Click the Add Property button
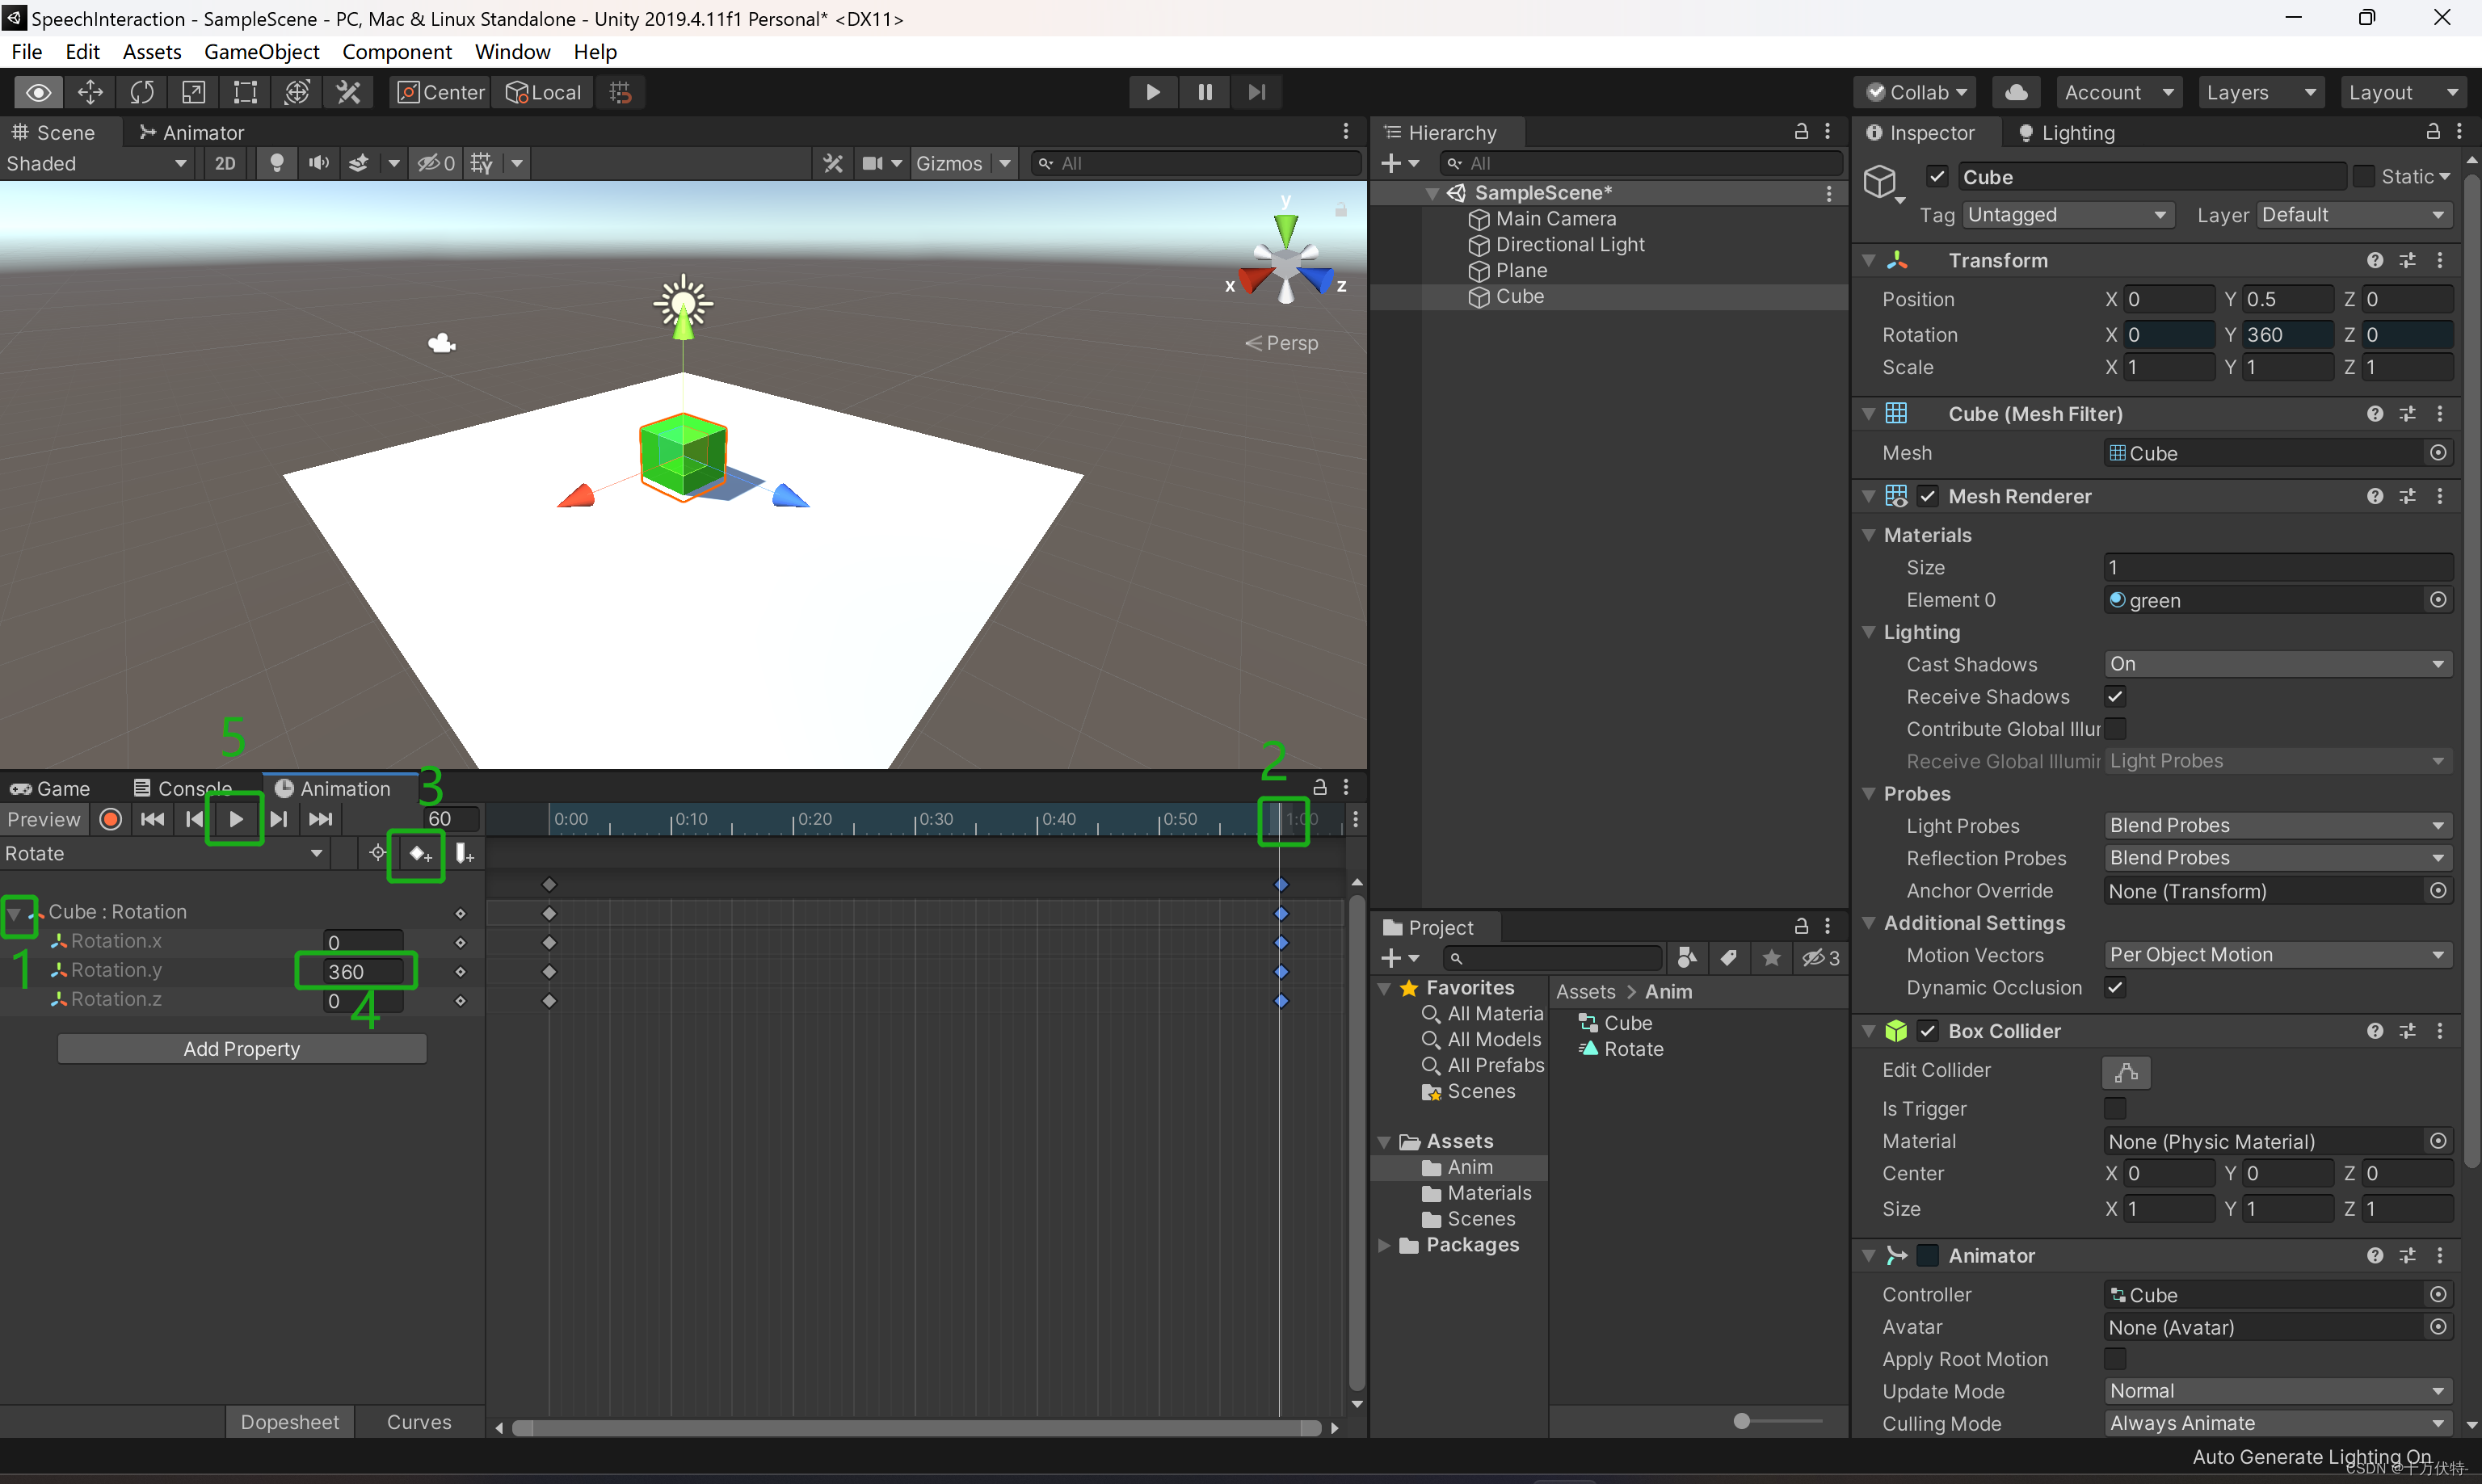2482x1484 pixels. click(x=242, y=1049)
